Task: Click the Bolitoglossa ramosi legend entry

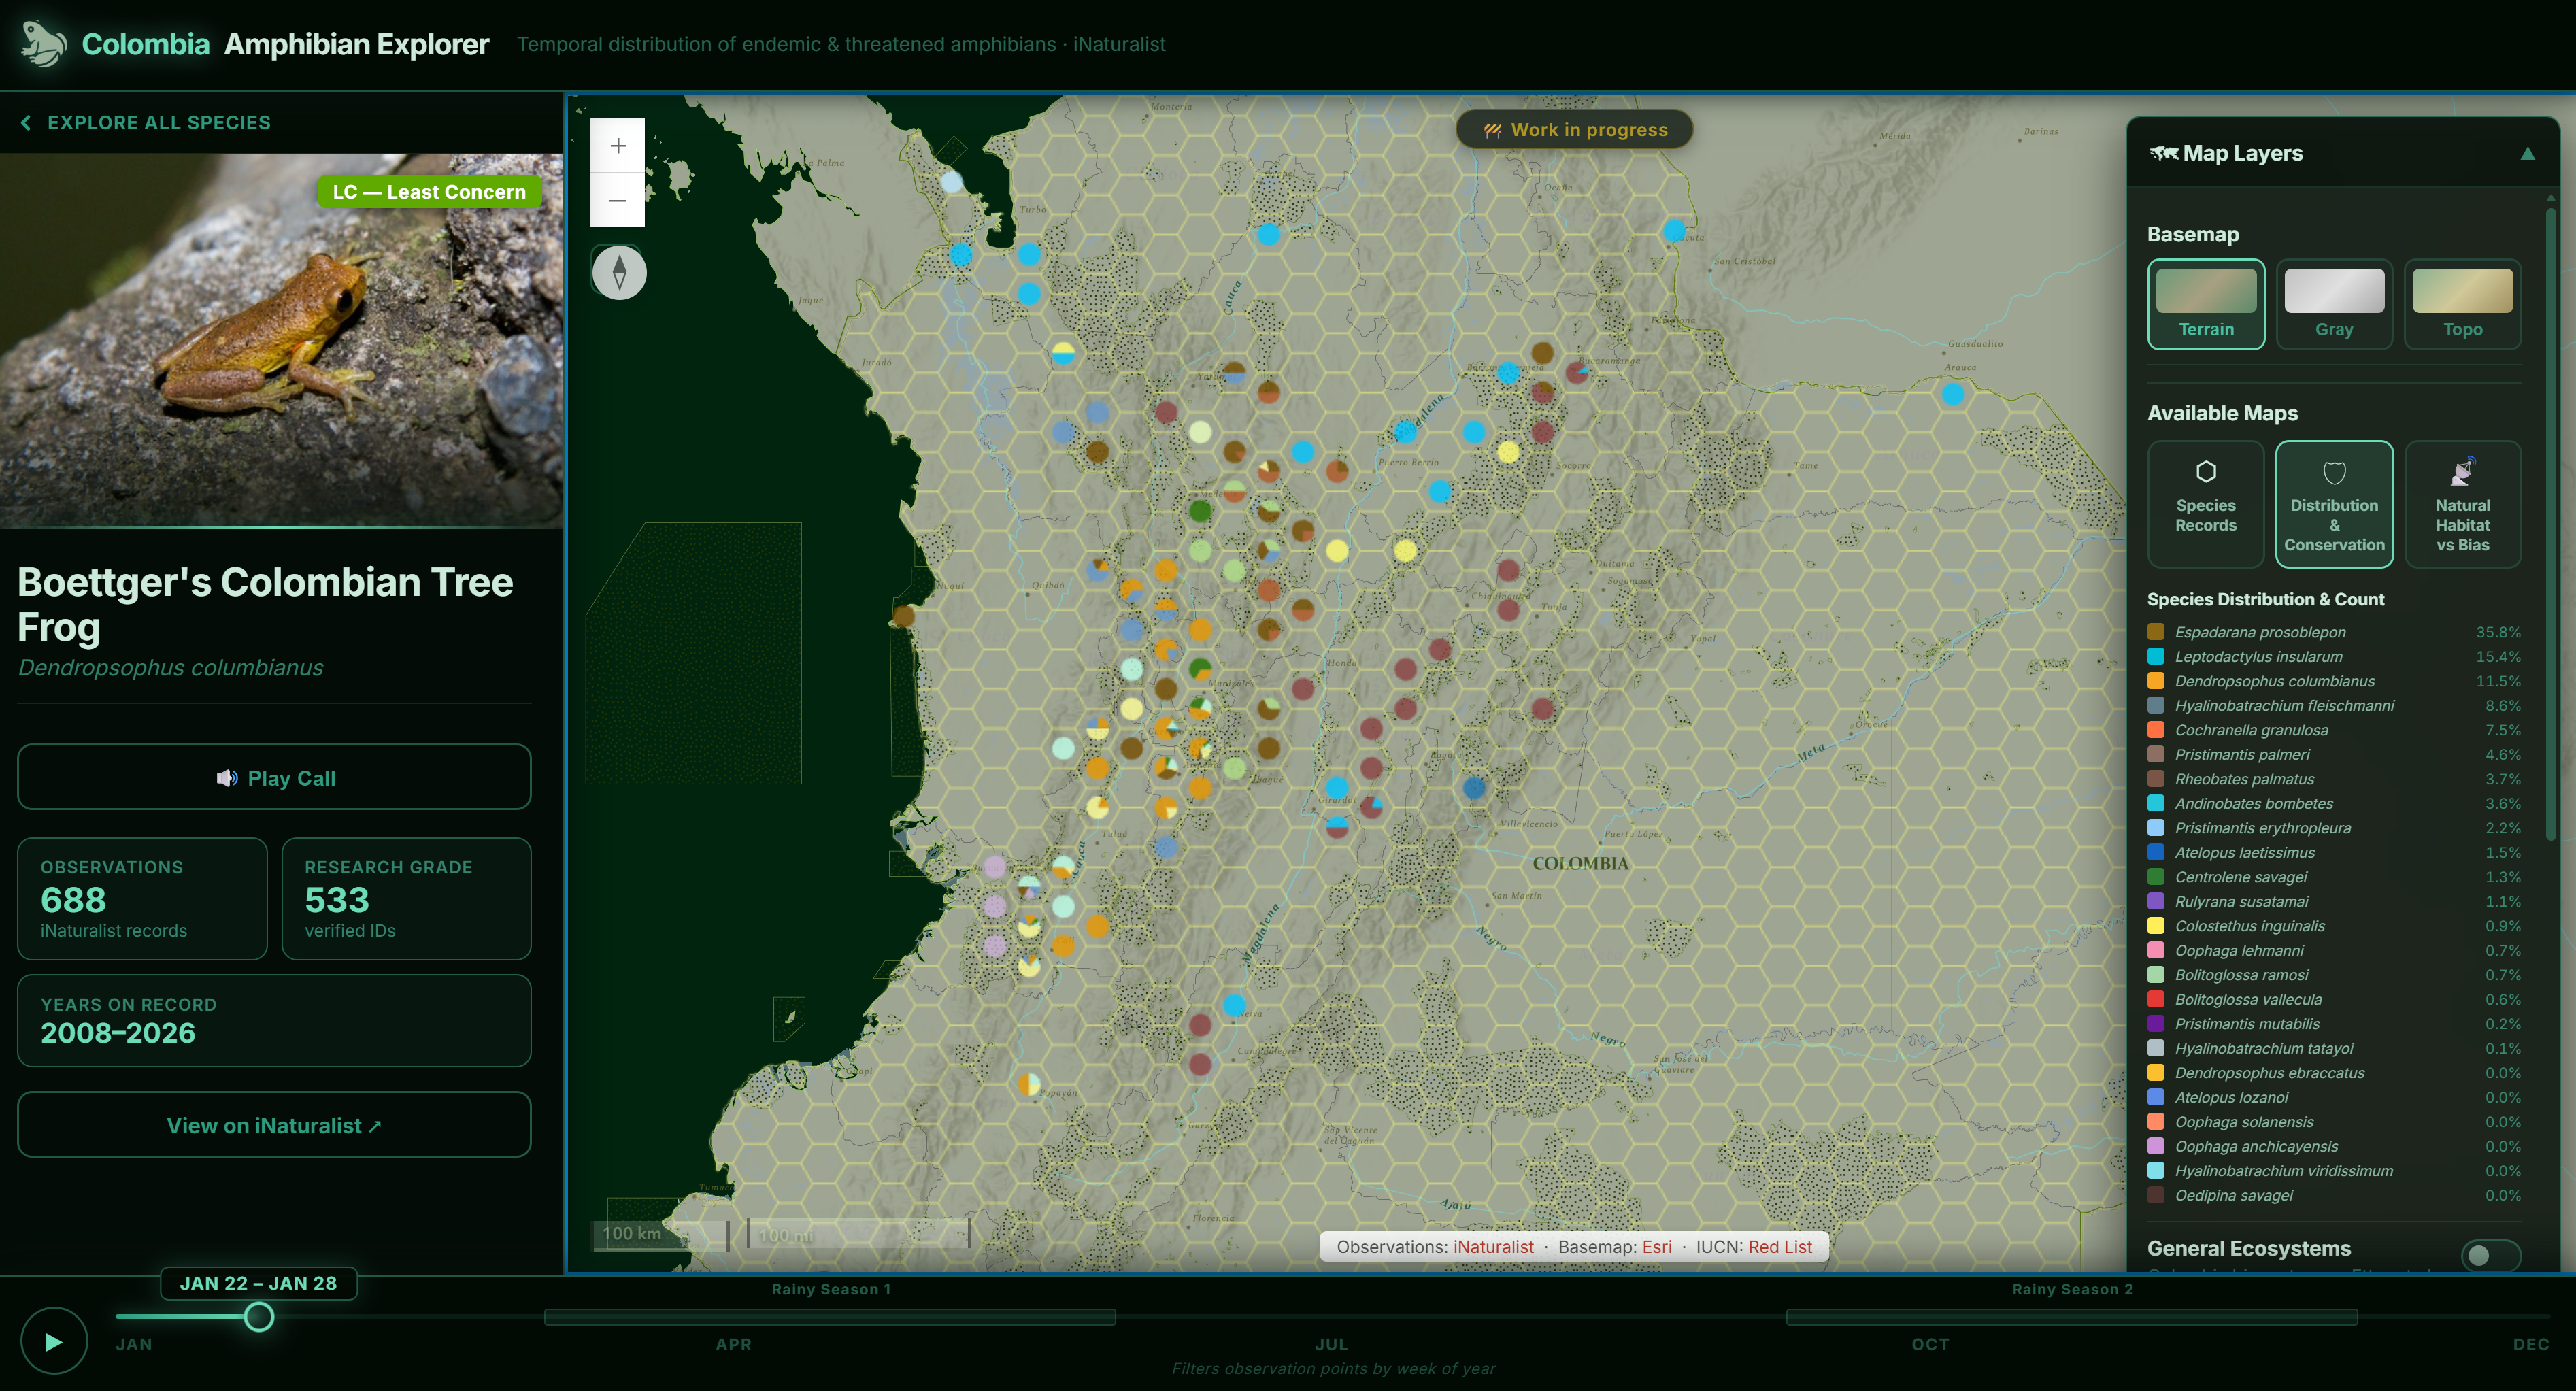Action: [2334, 975]
